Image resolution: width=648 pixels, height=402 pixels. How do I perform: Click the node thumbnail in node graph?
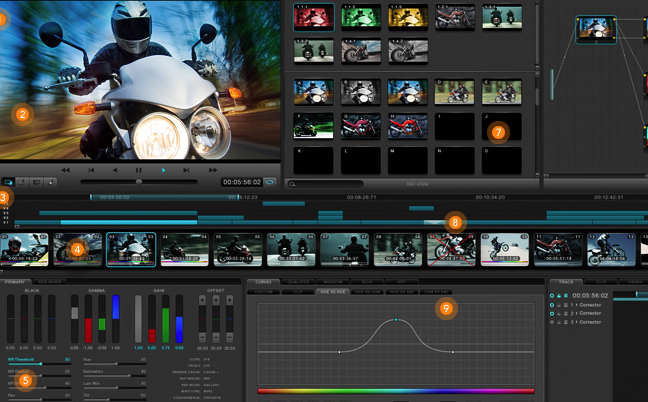pos(596,29)
